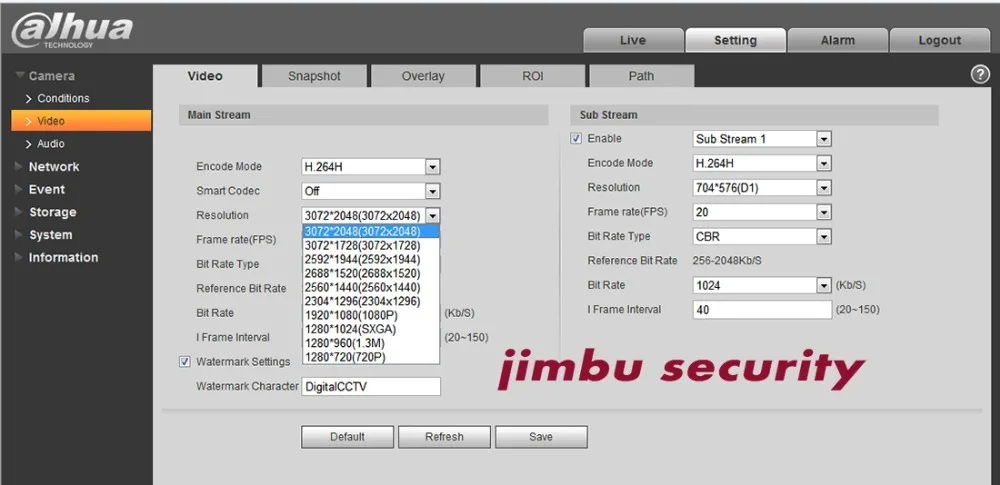
Task: Expand the Storage section
Action: click(45, 212)
